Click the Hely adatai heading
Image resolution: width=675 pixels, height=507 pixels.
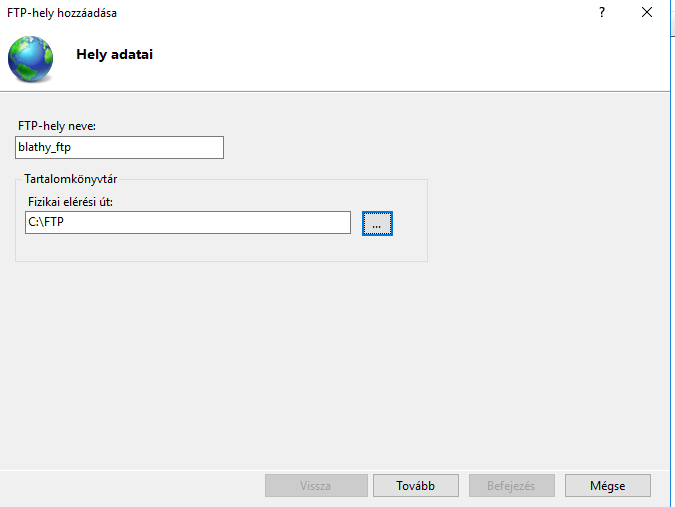[115, 54]
